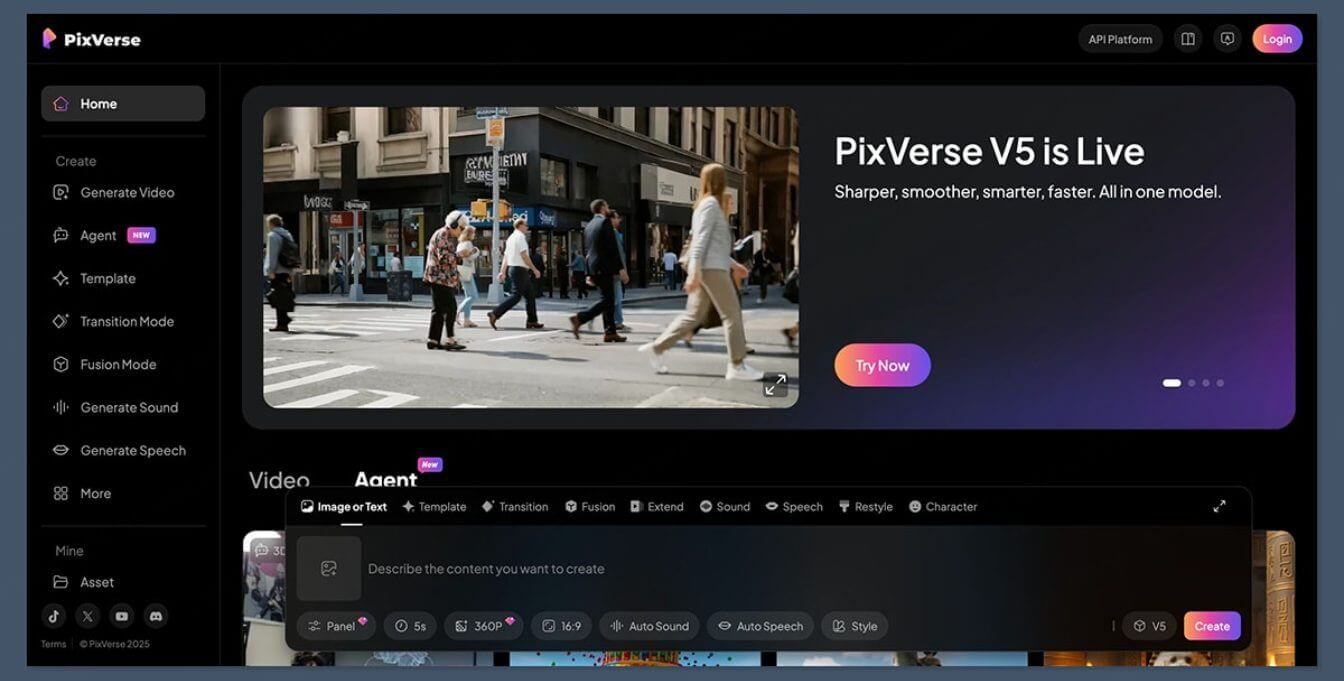Open the V5 model selector
The image size is (1344, 681).
coord(1149,626)
